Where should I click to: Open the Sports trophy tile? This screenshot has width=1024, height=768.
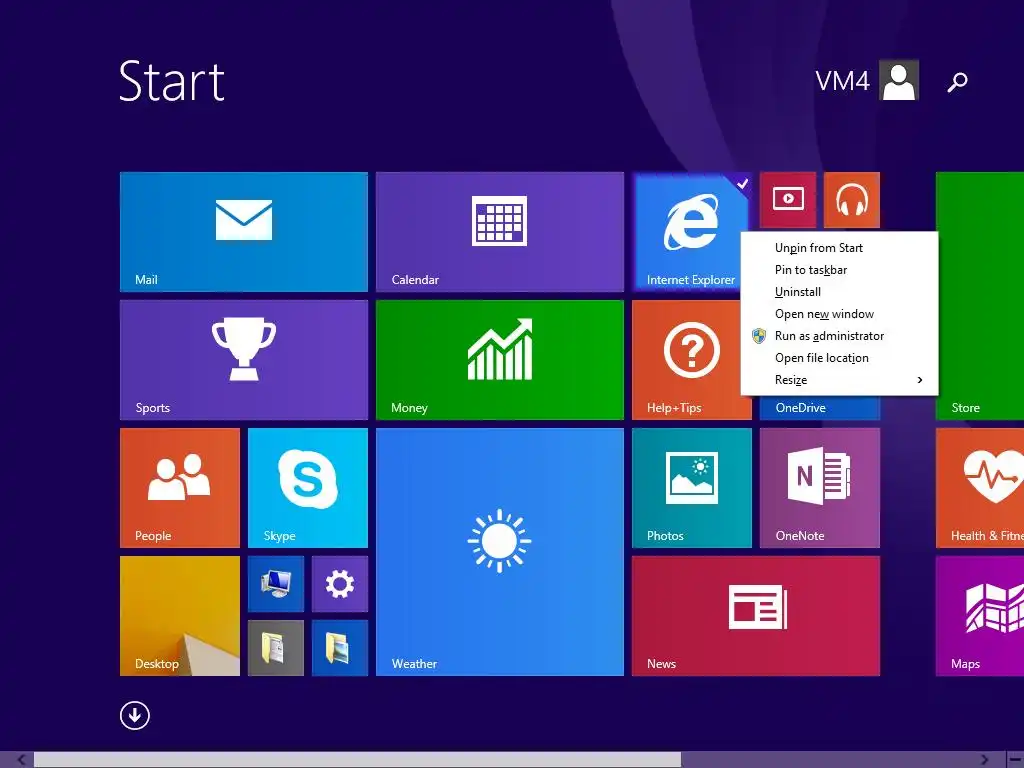point(244,360)
